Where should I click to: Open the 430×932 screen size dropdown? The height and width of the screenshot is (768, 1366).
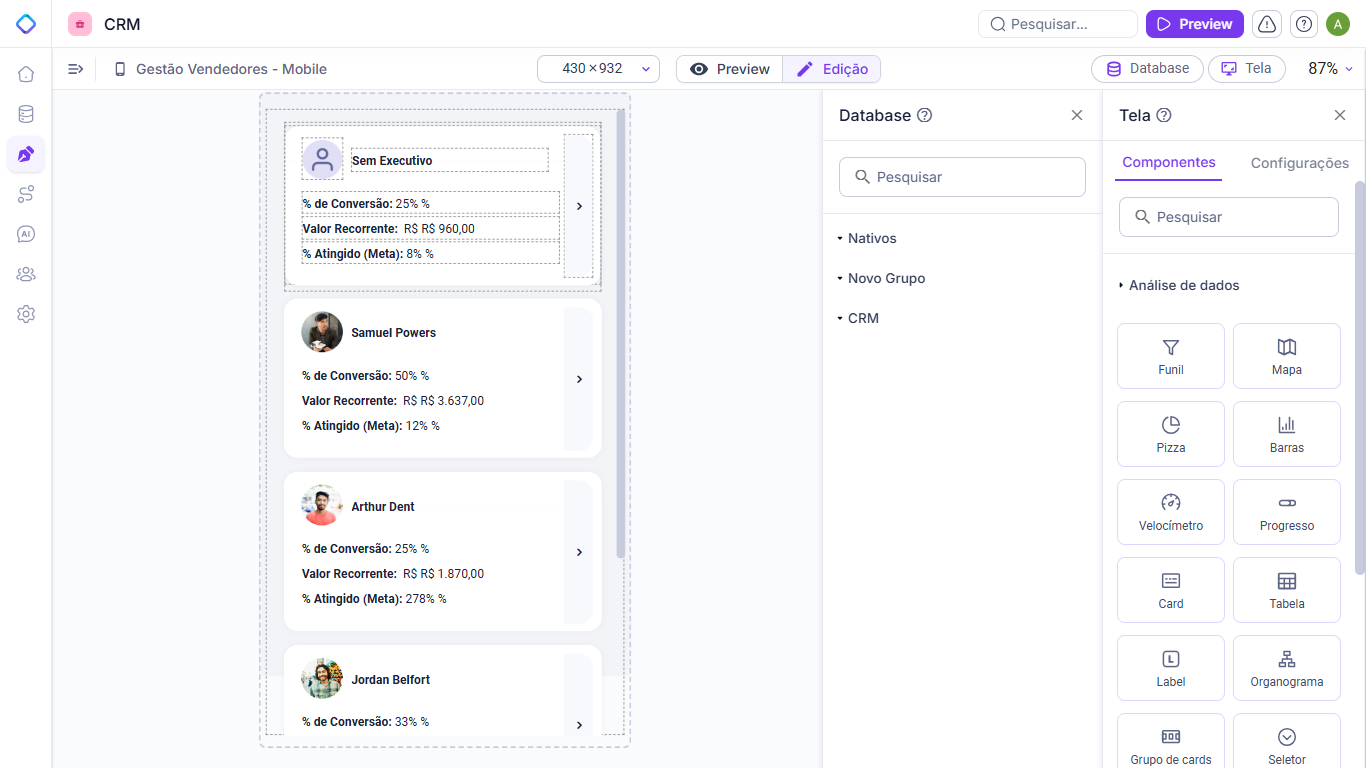point(597,68)
